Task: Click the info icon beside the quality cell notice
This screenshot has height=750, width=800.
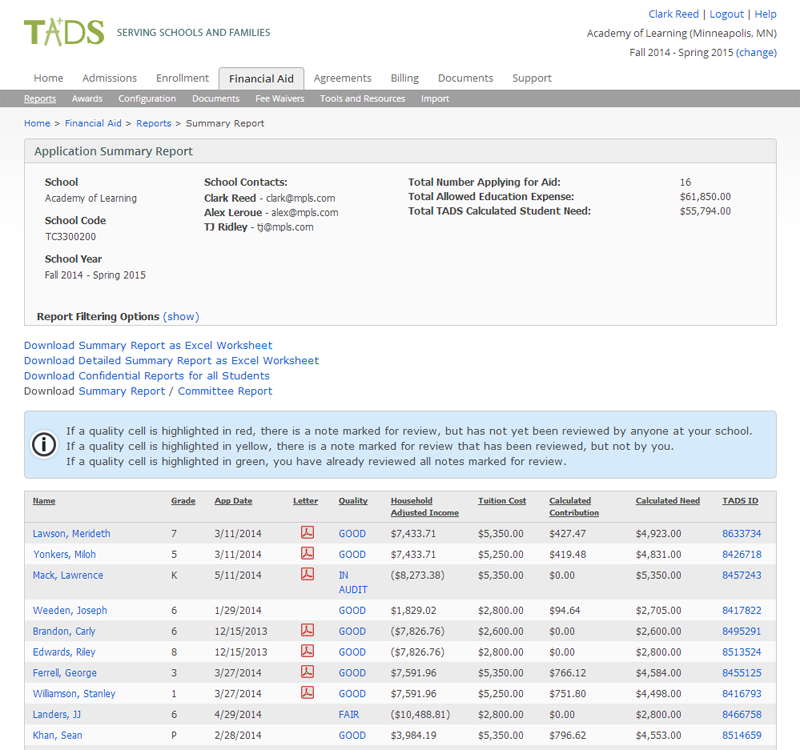Action: (x=42, y=444)
